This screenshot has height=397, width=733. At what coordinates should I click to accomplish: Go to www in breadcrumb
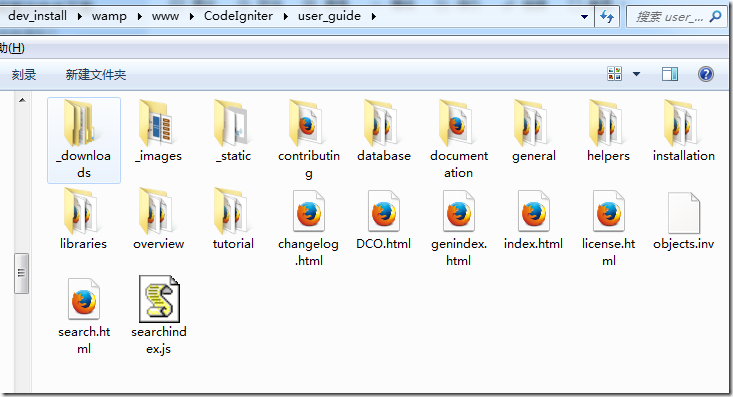point(165,16)
